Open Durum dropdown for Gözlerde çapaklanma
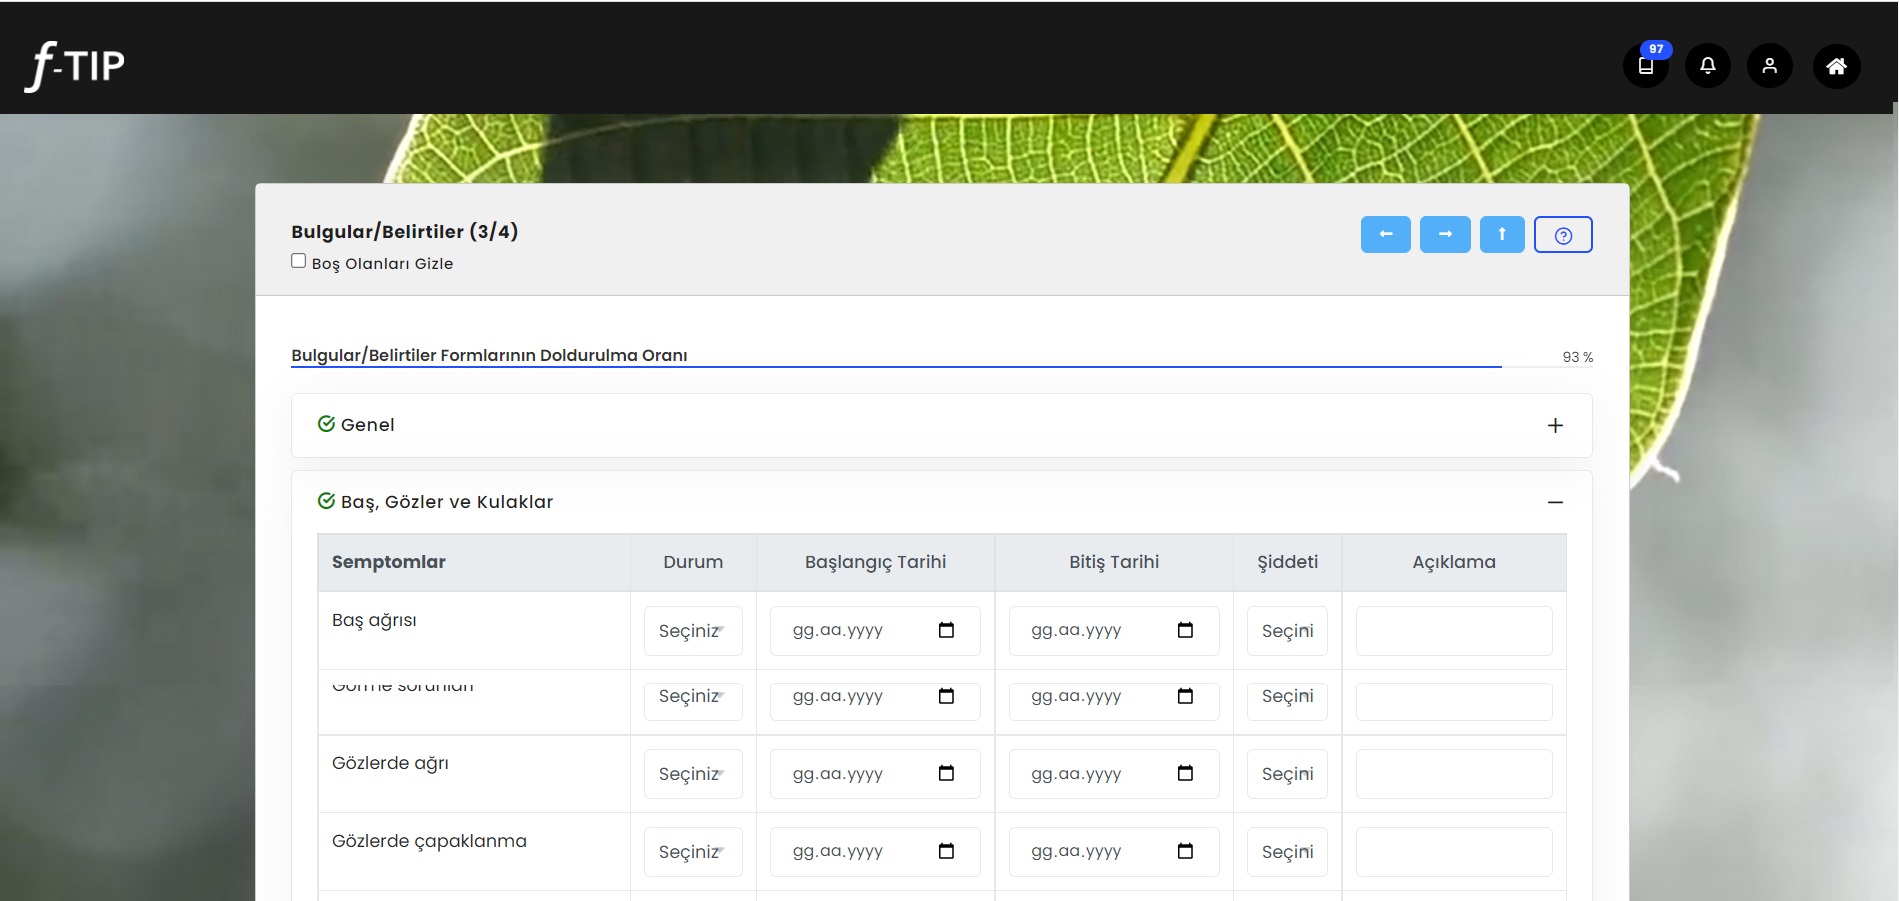The height and width of the screenshot is (901, 1899). [693, 852]
